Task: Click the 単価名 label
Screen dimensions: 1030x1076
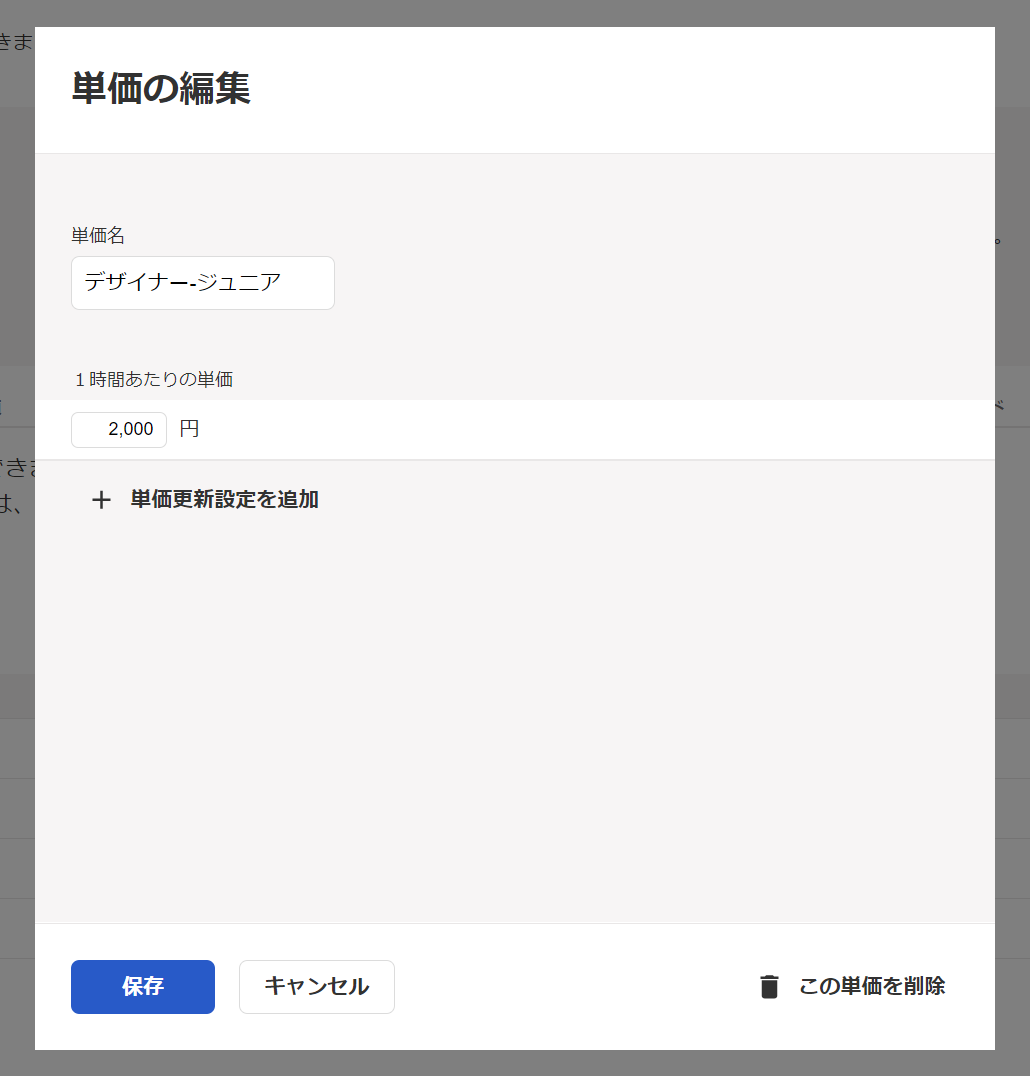Action: click(98, 235)
